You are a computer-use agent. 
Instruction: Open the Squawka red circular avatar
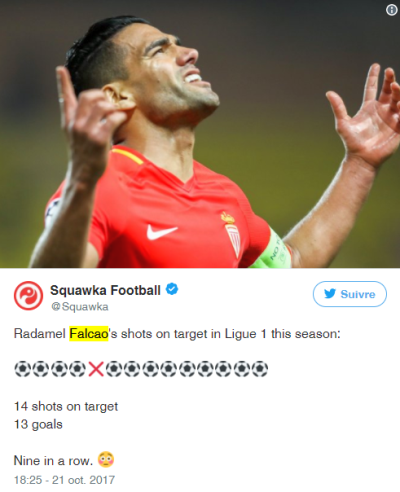[x=28, y=296]
